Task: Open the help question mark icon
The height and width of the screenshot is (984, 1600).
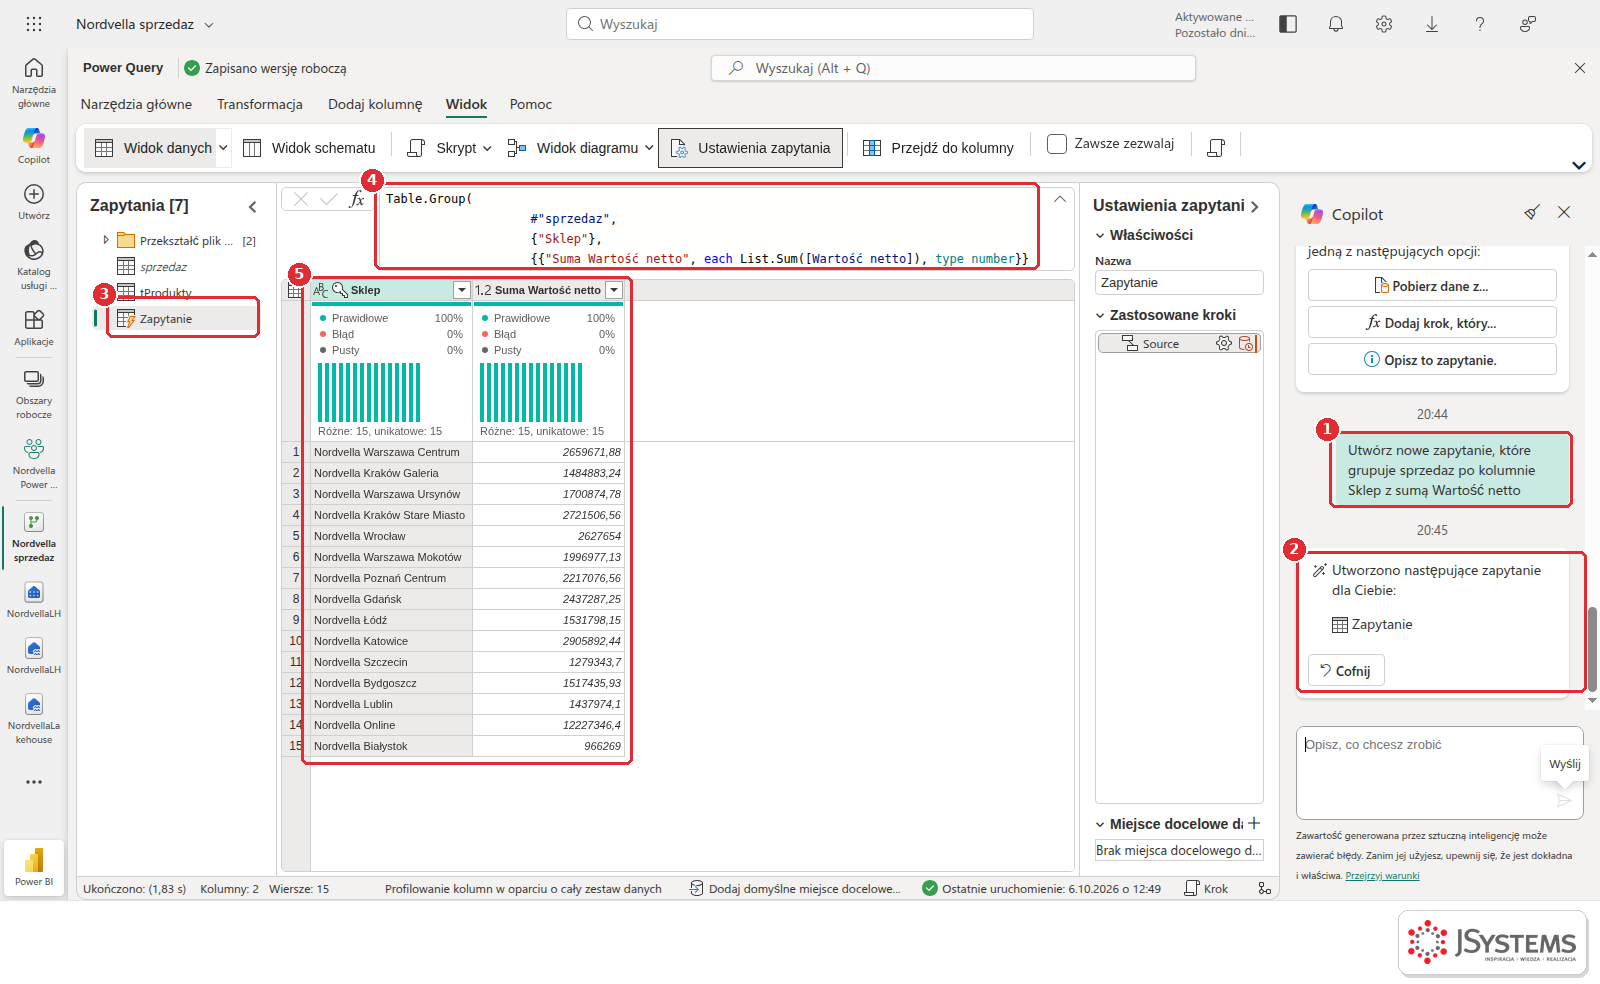Action: click(1480, 24)
